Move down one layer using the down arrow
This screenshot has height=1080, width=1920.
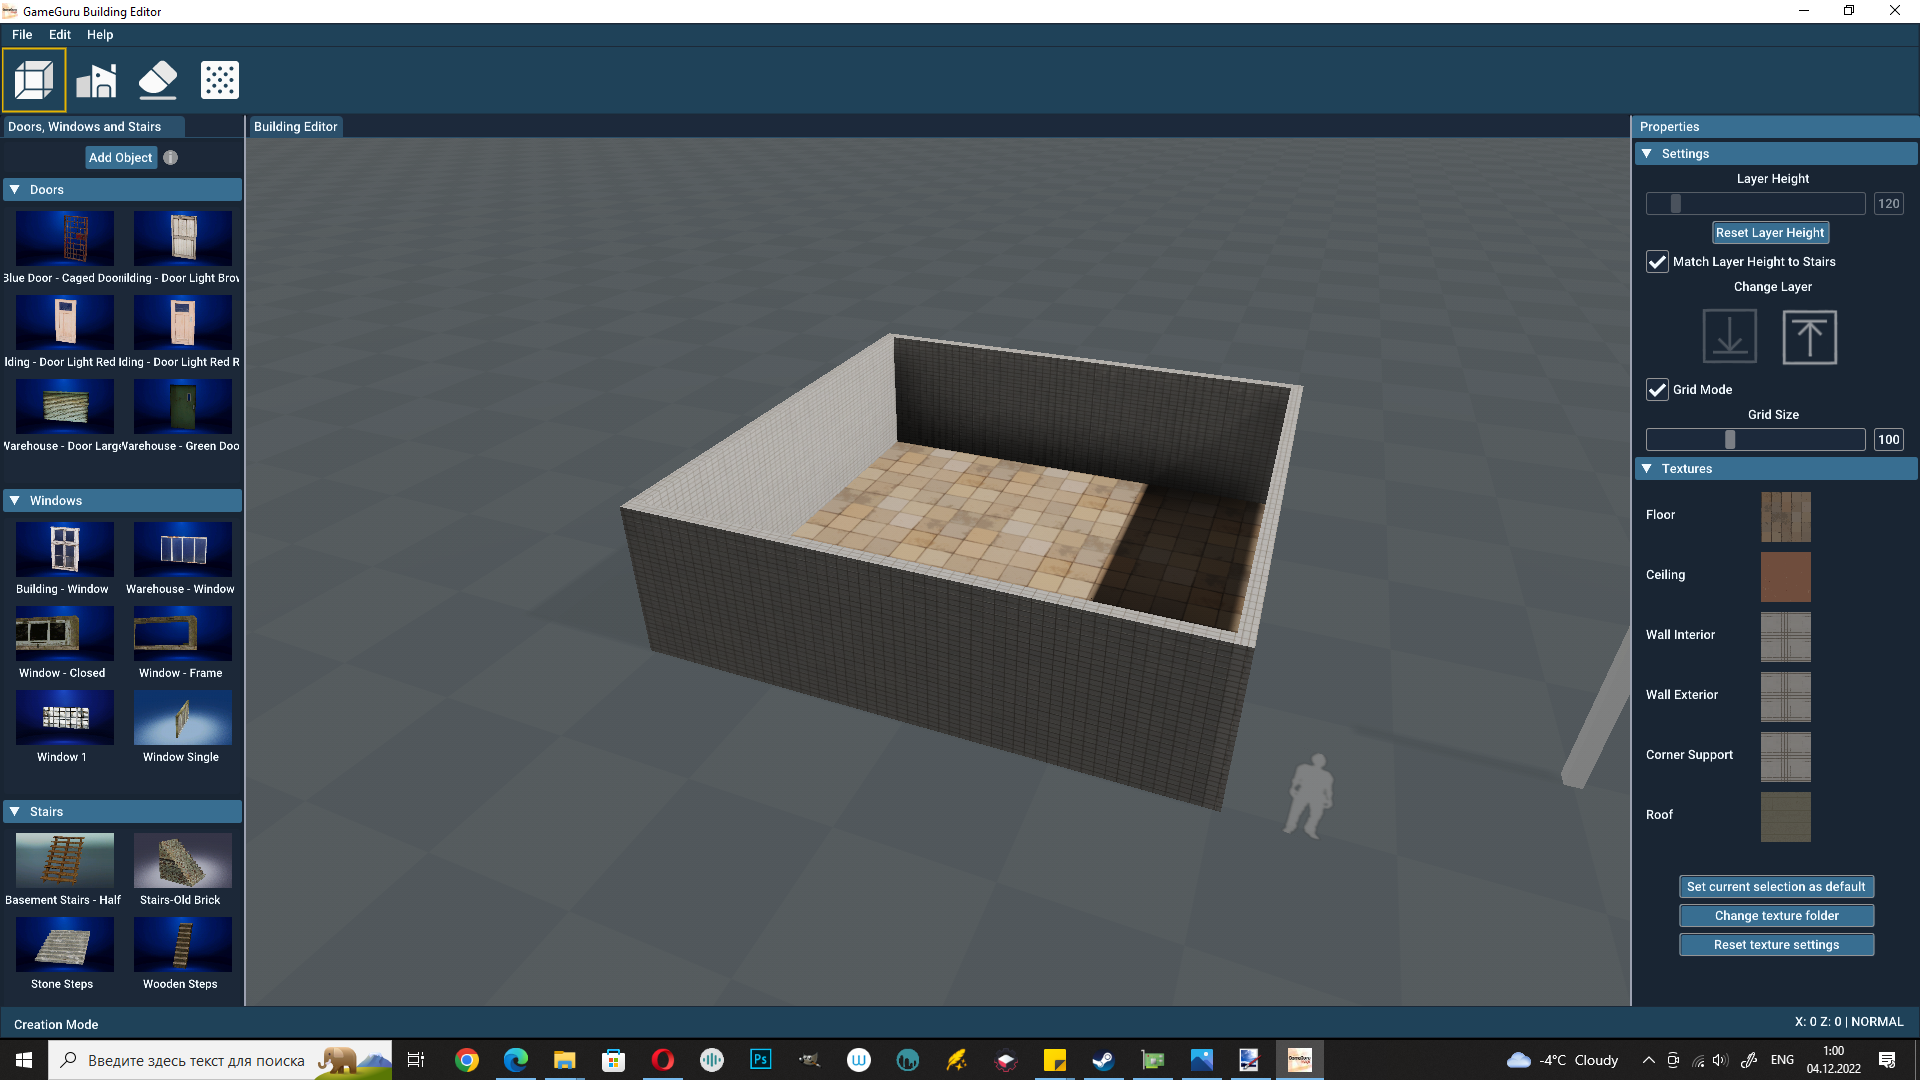tap(1729, 337)
